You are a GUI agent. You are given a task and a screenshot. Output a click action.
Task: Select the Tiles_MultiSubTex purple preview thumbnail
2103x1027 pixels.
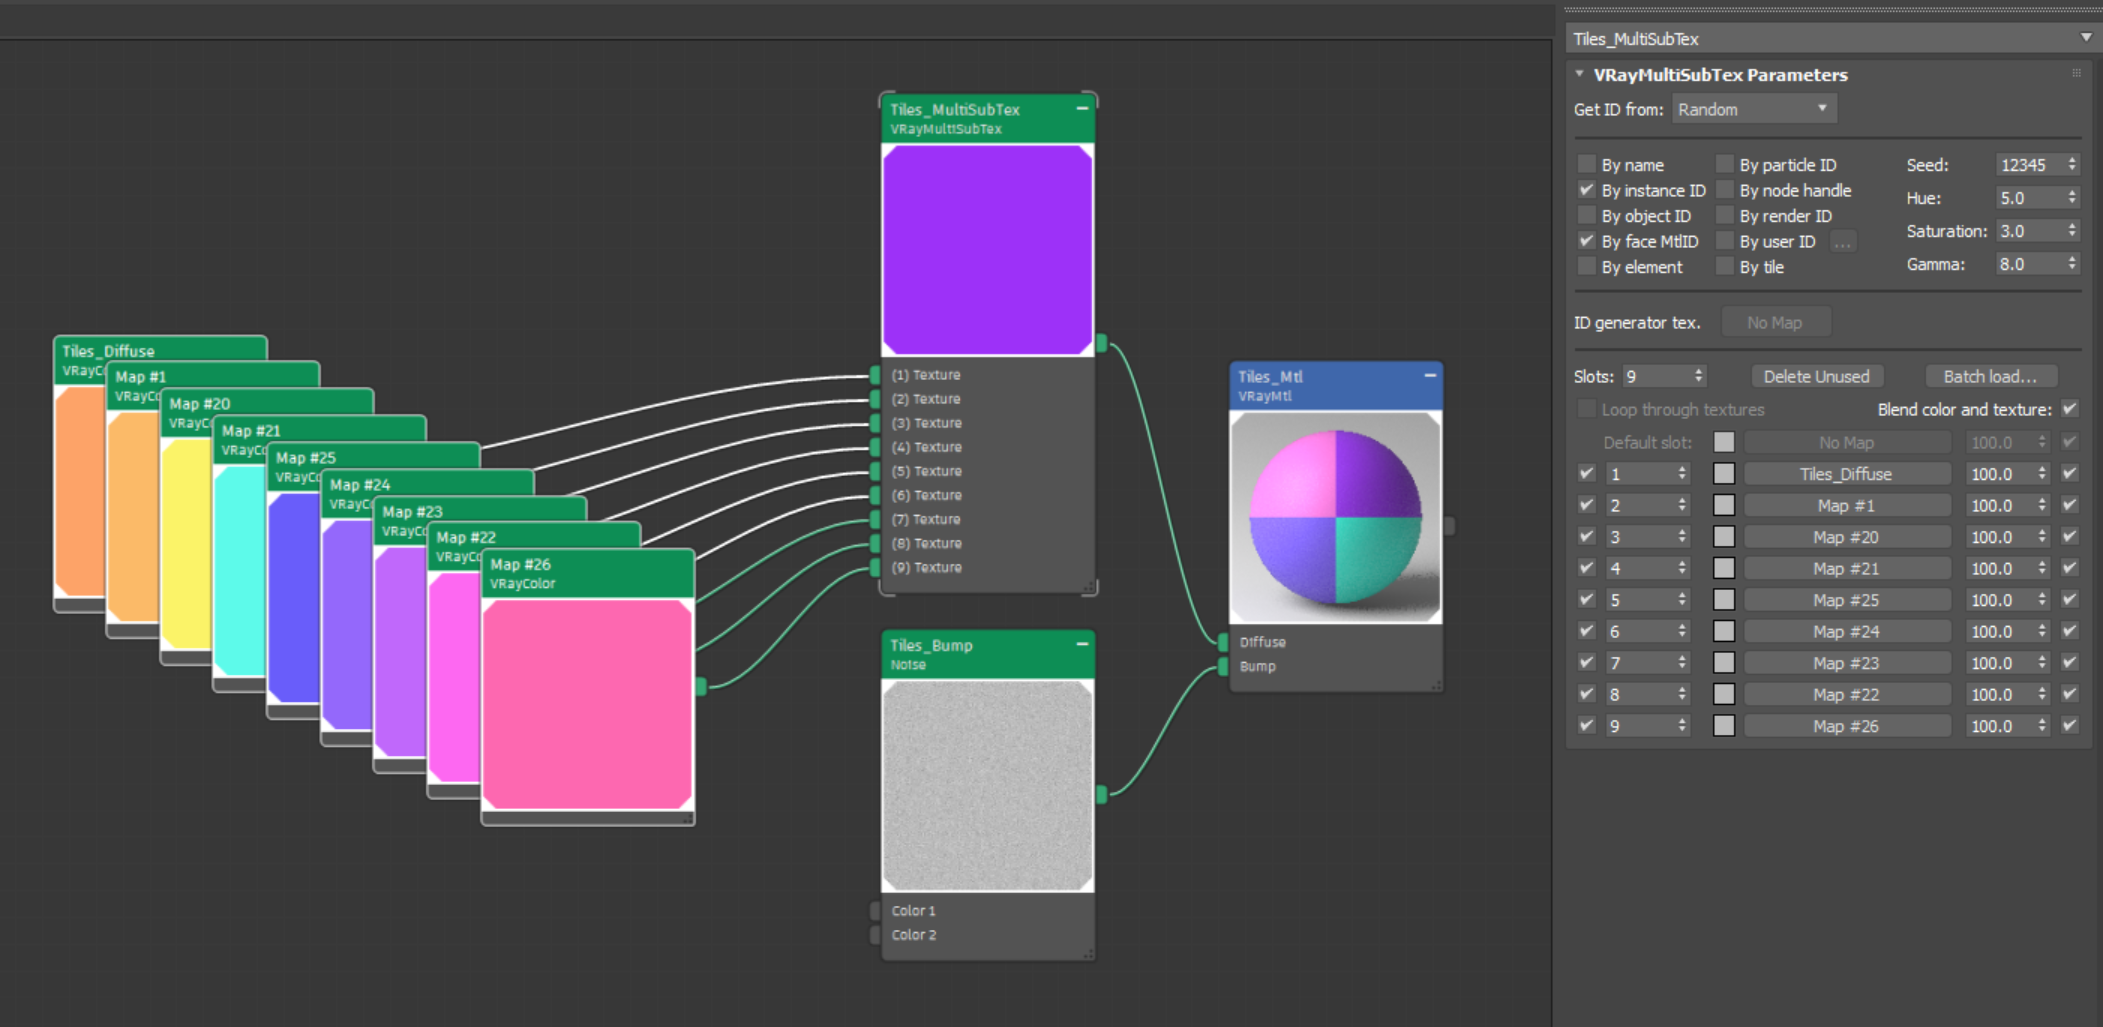987,250
